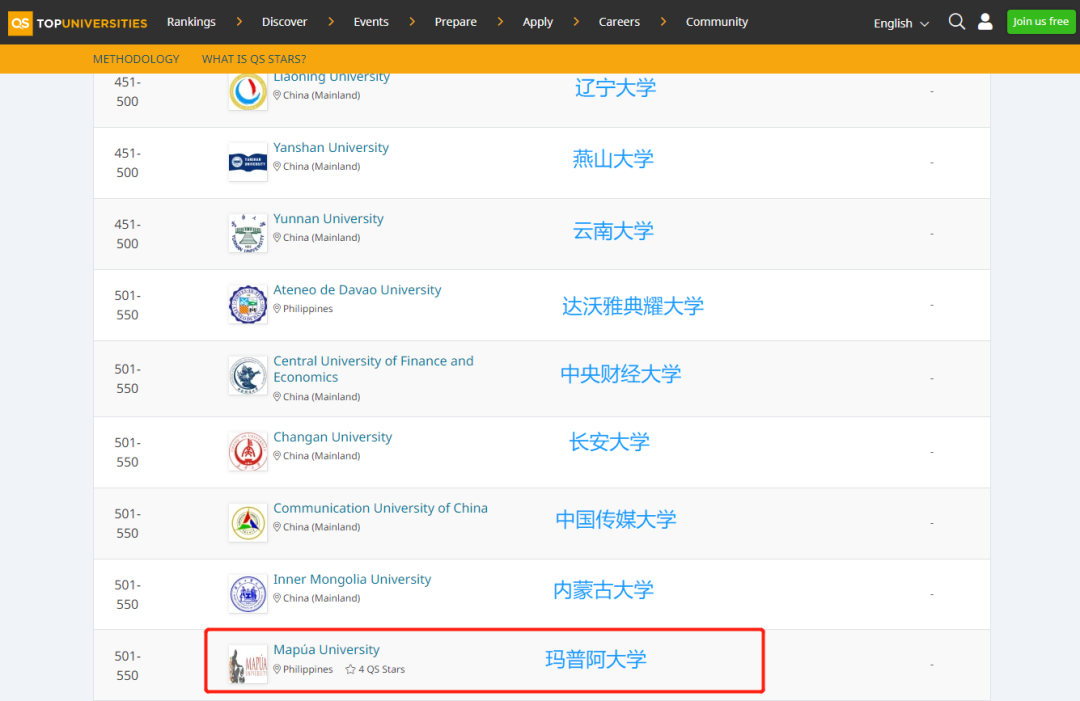Expand the chevron next to Prepare
This screenshot has height=701, width=1080.
500,22
